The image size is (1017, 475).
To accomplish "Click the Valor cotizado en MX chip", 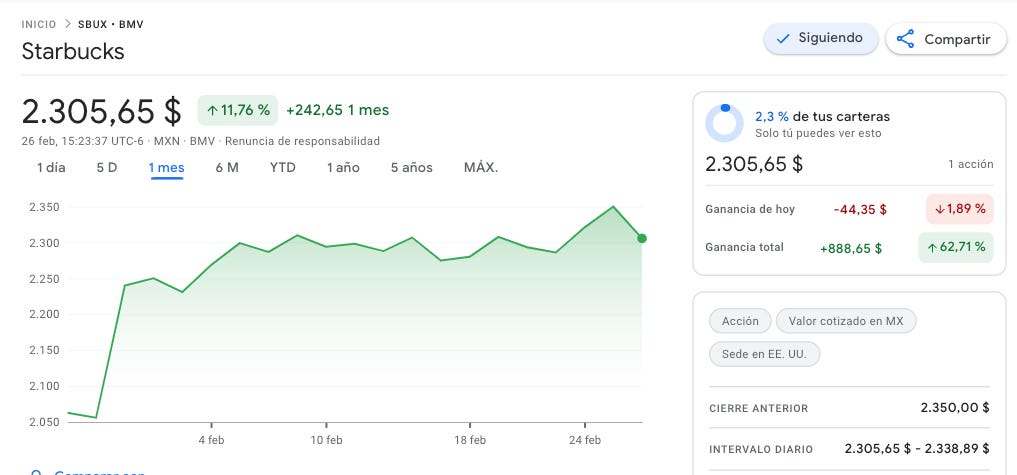I will pos(846,321).
